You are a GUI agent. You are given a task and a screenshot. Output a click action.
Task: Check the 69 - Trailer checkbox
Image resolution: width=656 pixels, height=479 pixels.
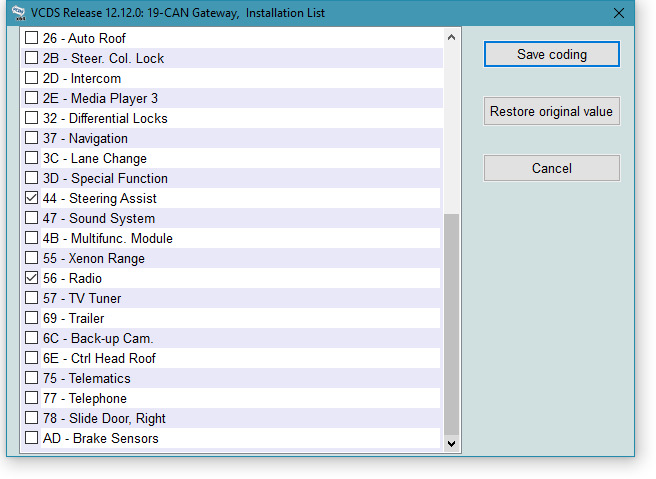[31, 318]
